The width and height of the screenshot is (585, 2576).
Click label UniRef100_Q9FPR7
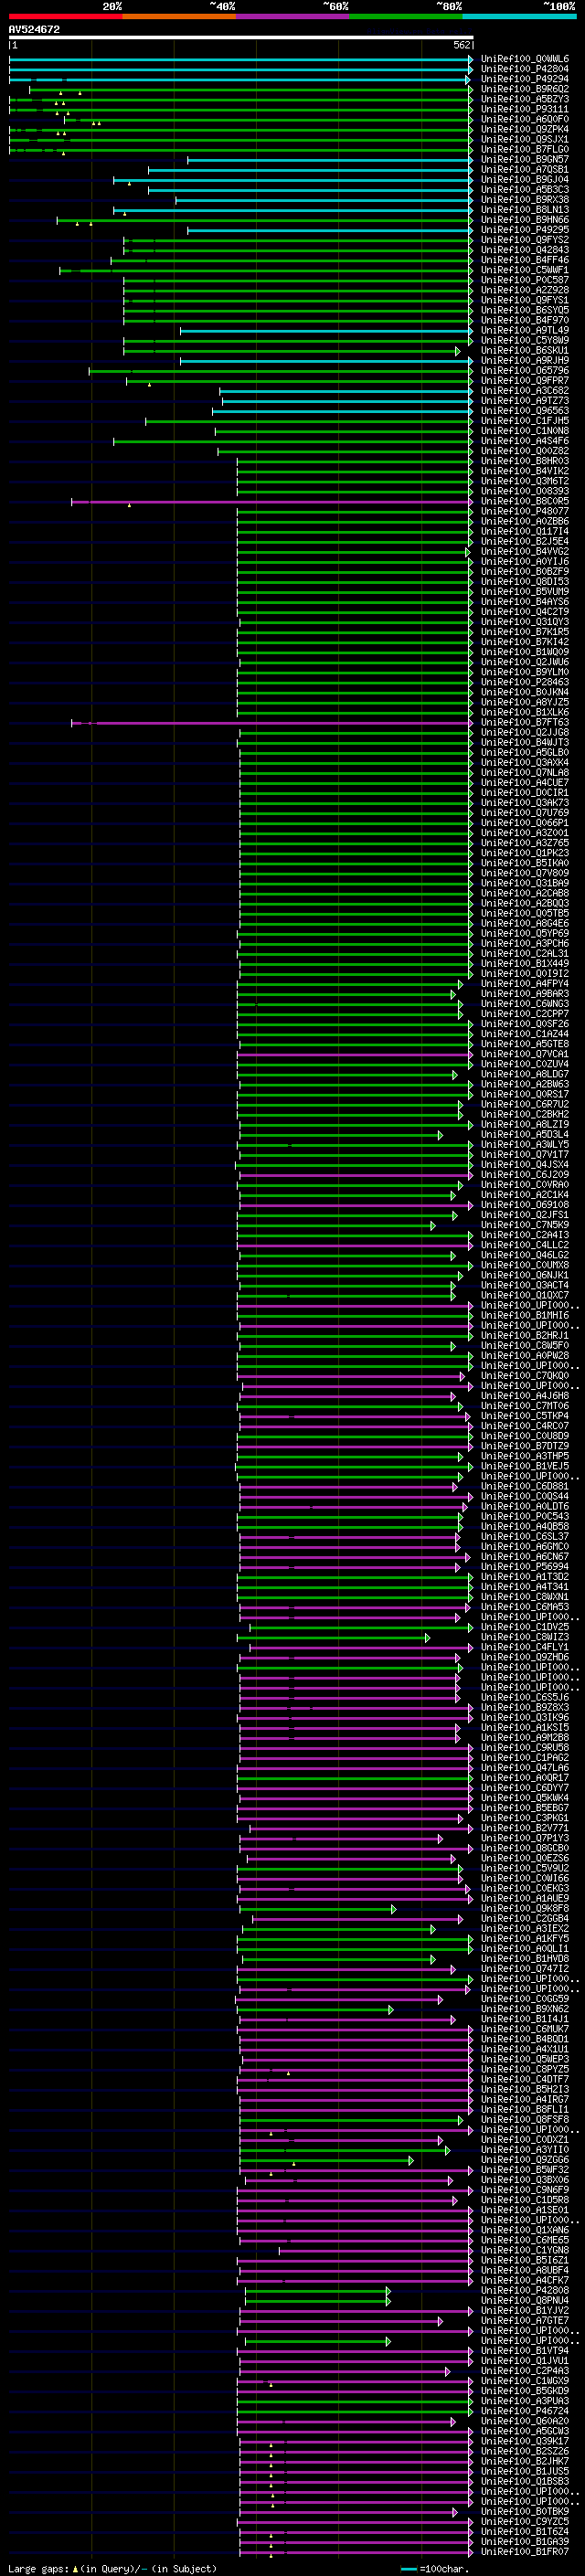tap(524, 381)
